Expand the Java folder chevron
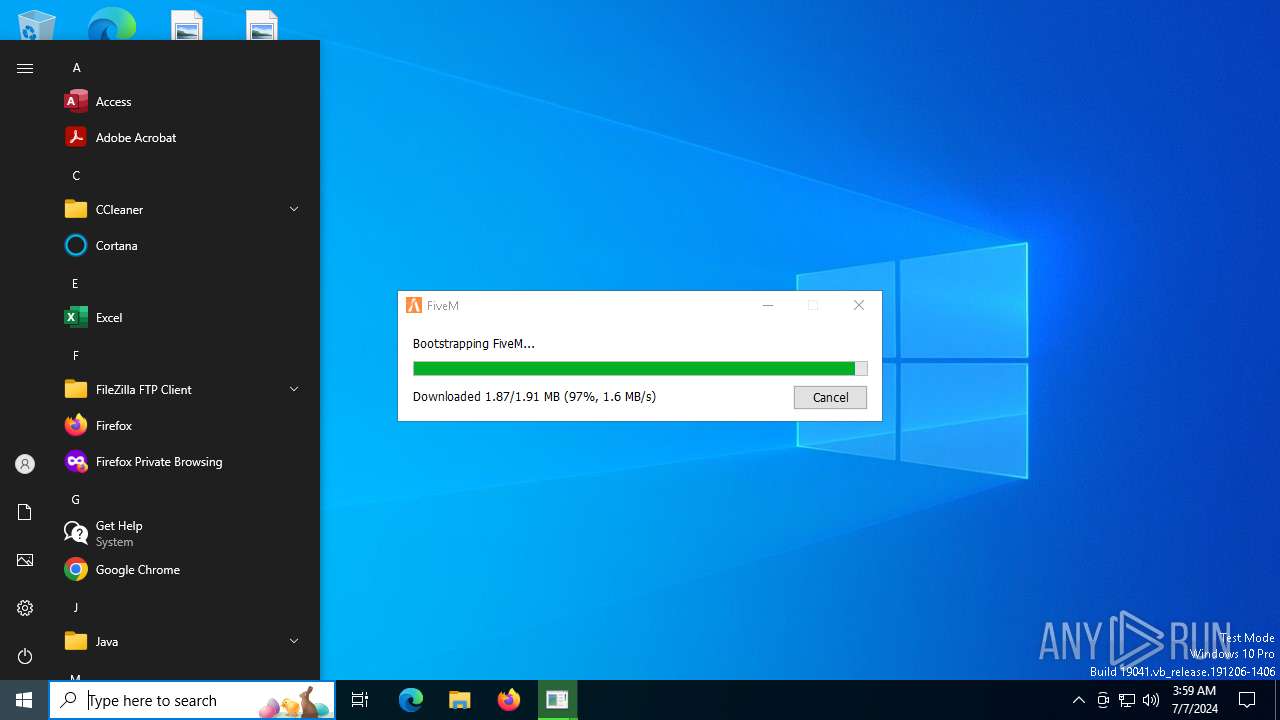1280x720 pixels. coord(294,641)
